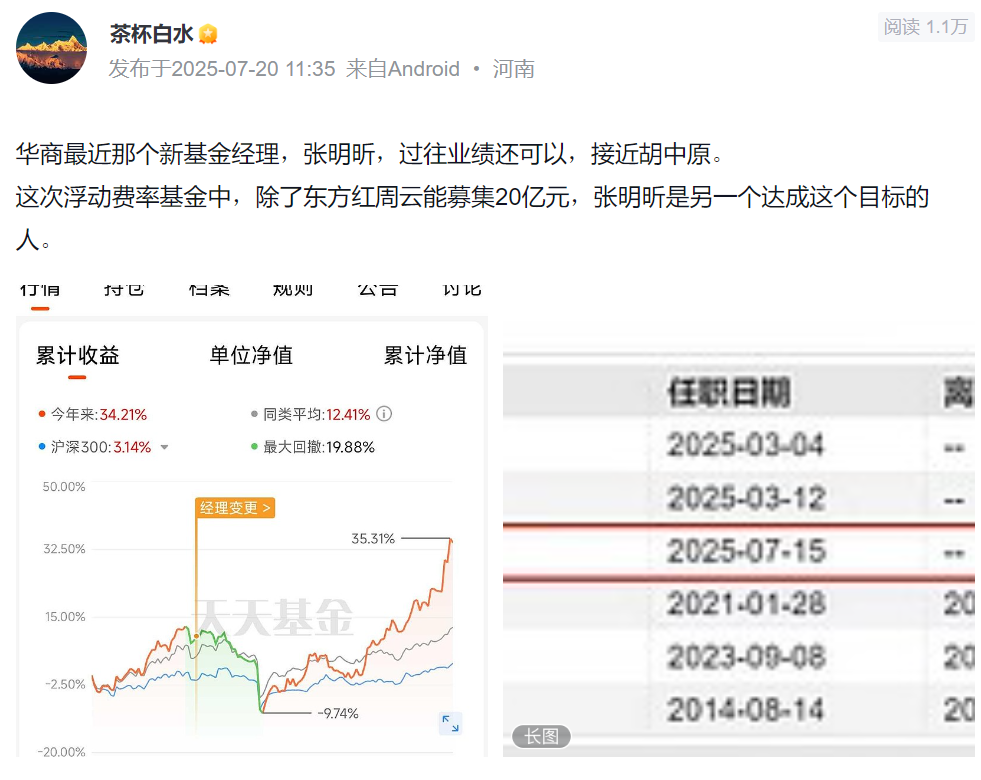Expand the 沪深300 benchmark dropdown arrow
Viewport: 981px width, 780px height.
point(165,447)
